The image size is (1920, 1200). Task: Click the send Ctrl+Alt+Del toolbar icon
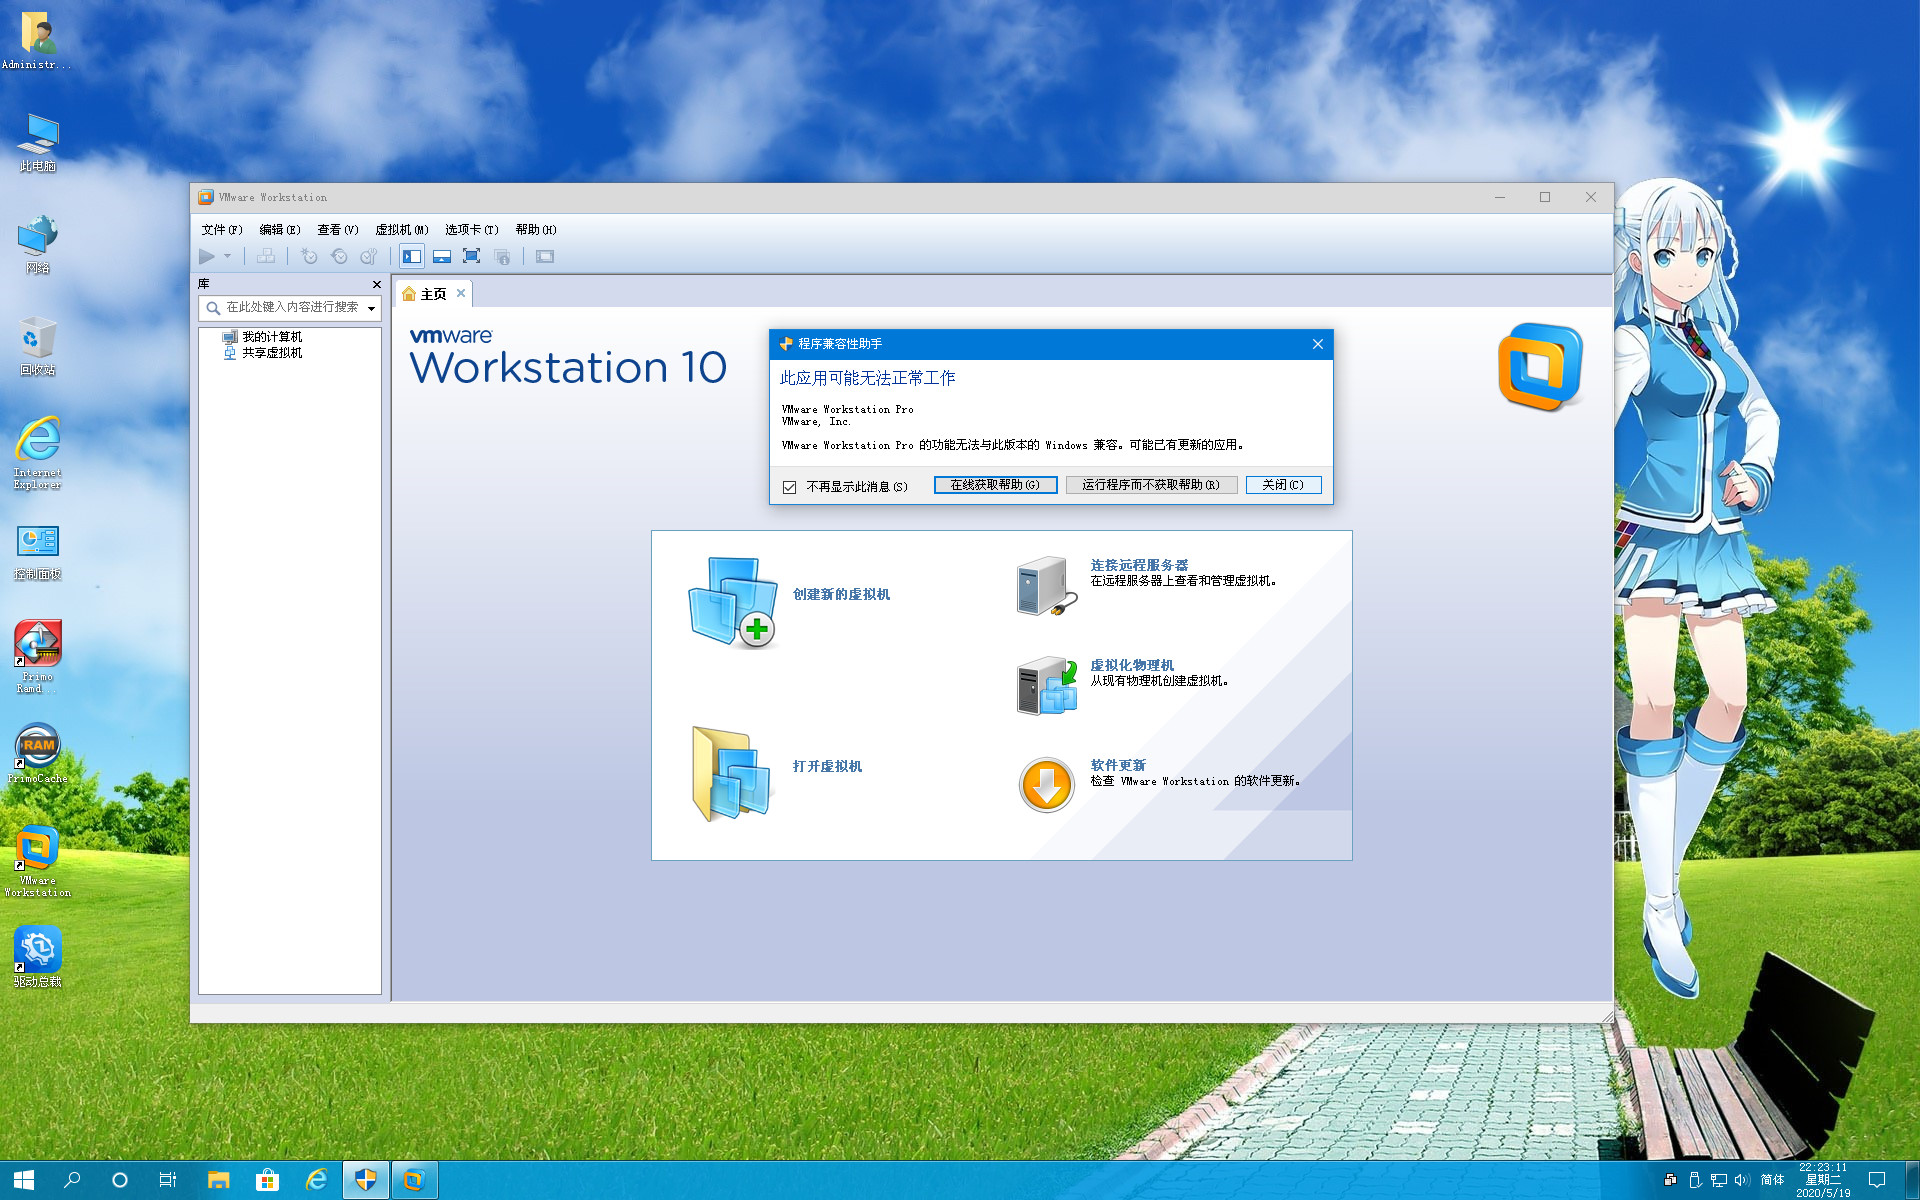click(265, 257)
